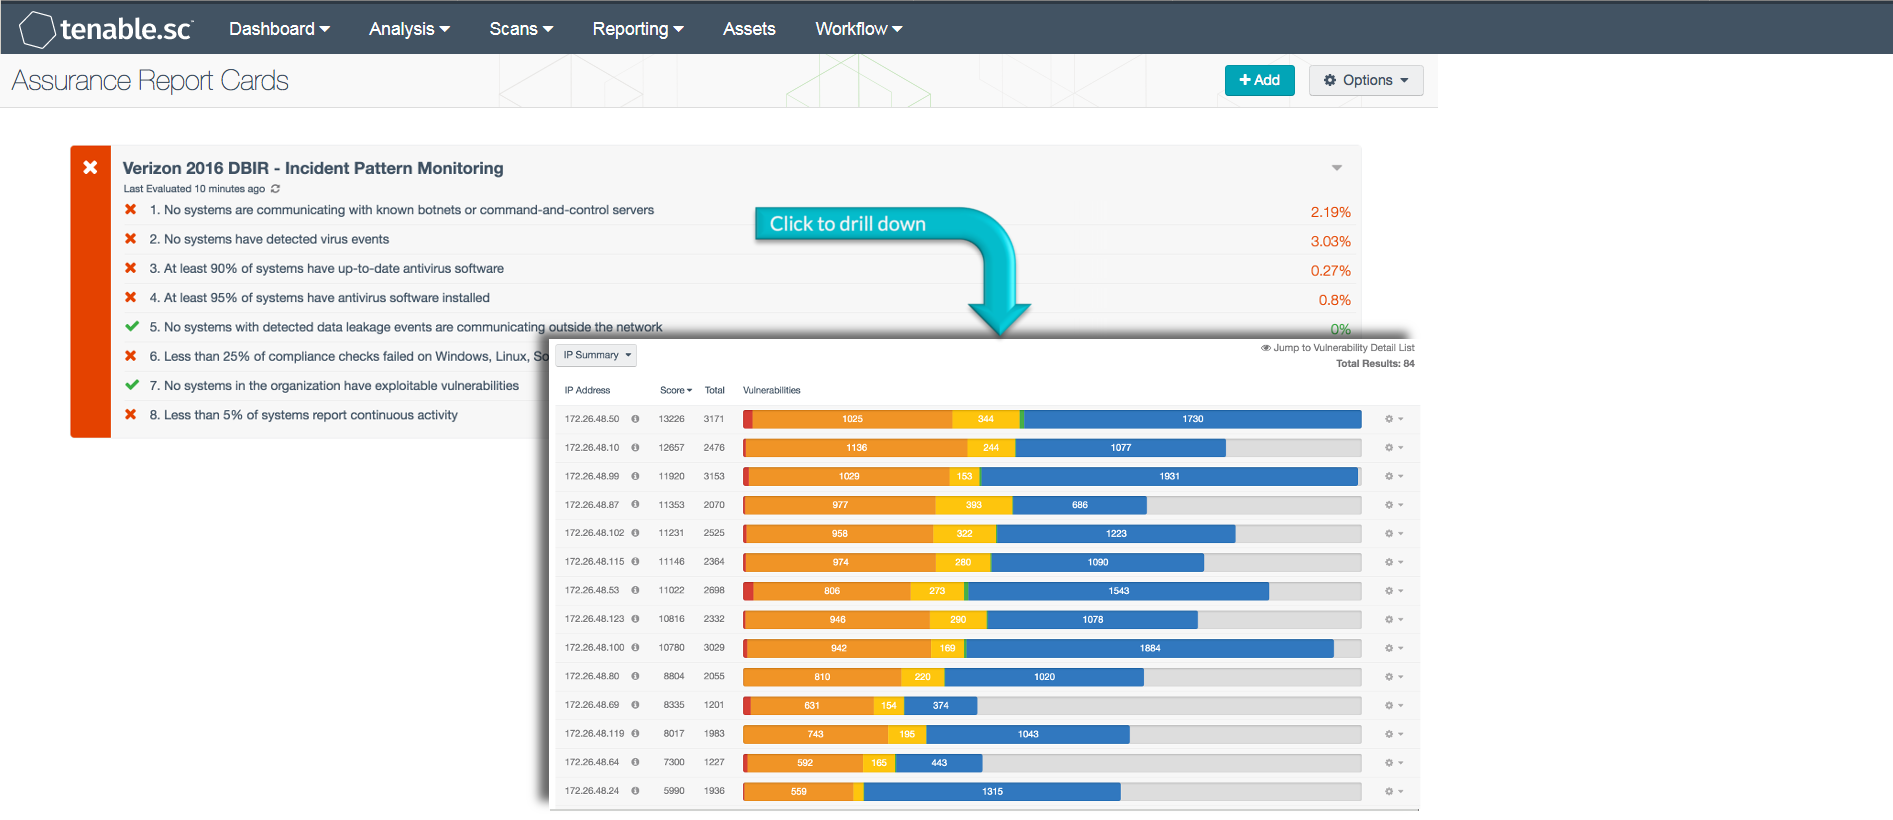
Task: Open info icon for 172.26.48.119
Action: point(635,734)
